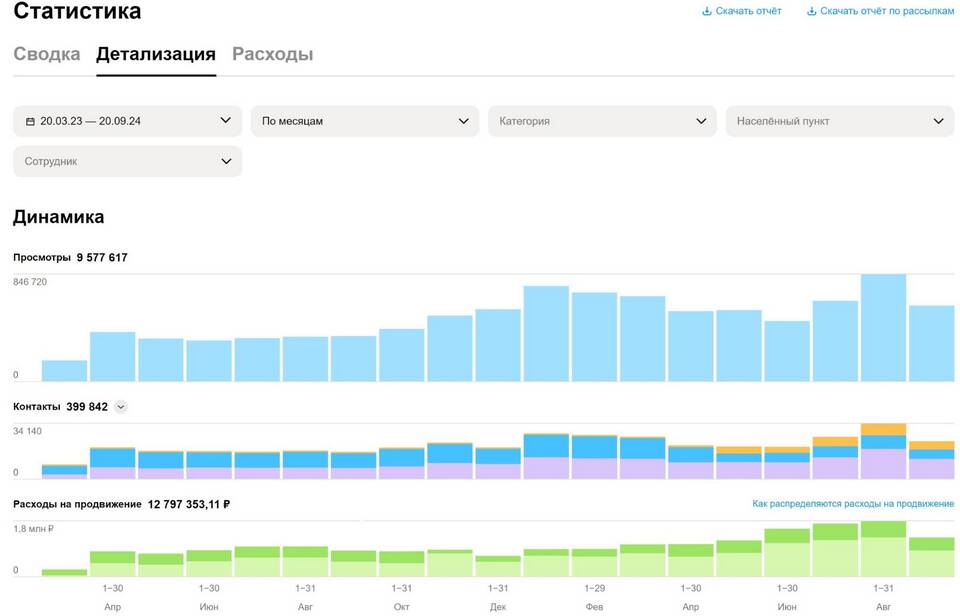Image resolution: width=960 pixels, height=616 pixels.
Task: Click the tallest green bar in Расходы chart
Action: (883, 548)
